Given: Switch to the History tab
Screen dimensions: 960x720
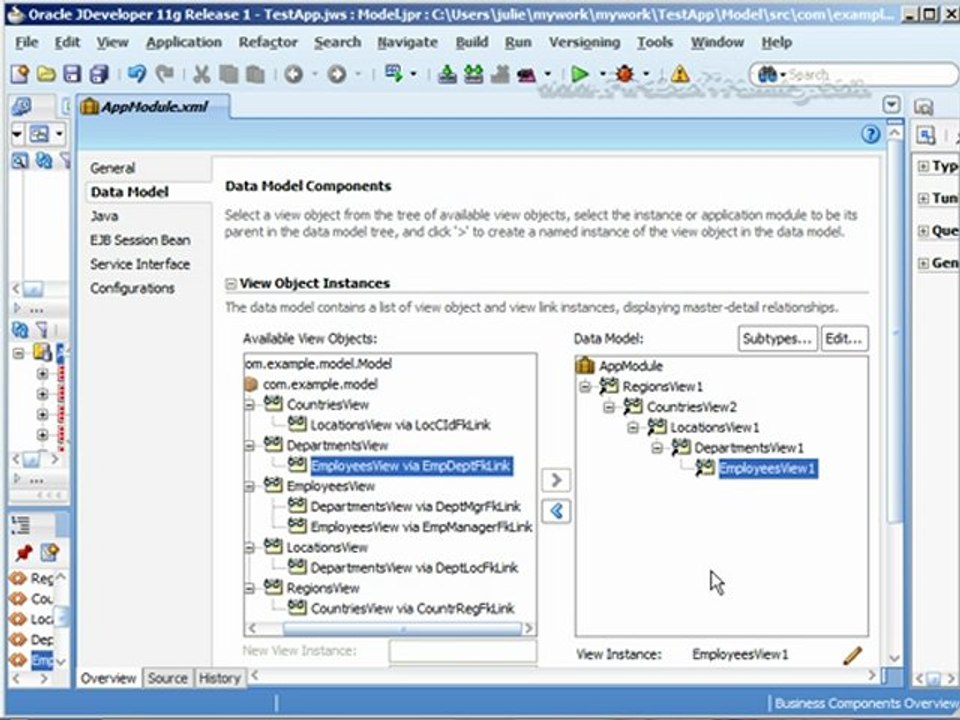Looking at the screenshot, I should 219,678.
